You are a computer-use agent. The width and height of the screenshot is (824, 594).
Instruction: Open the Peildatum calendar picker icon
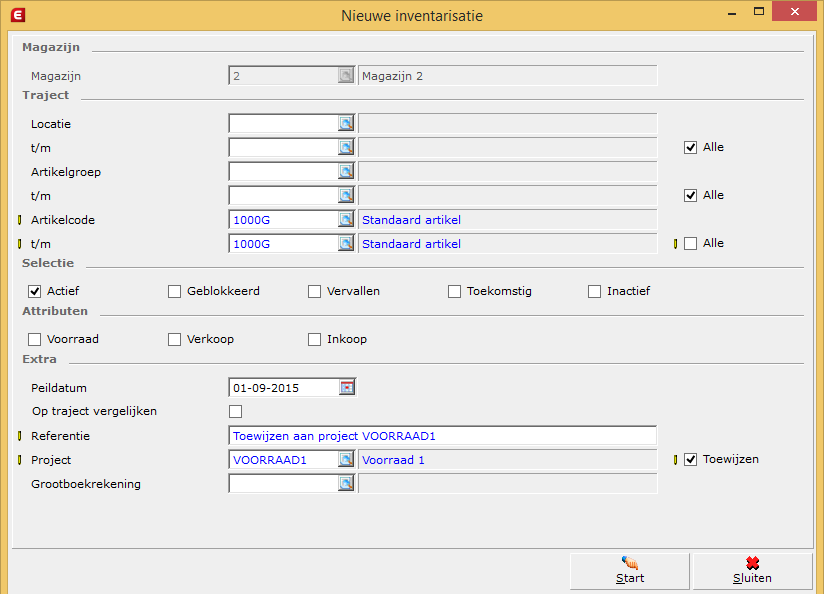347,387
